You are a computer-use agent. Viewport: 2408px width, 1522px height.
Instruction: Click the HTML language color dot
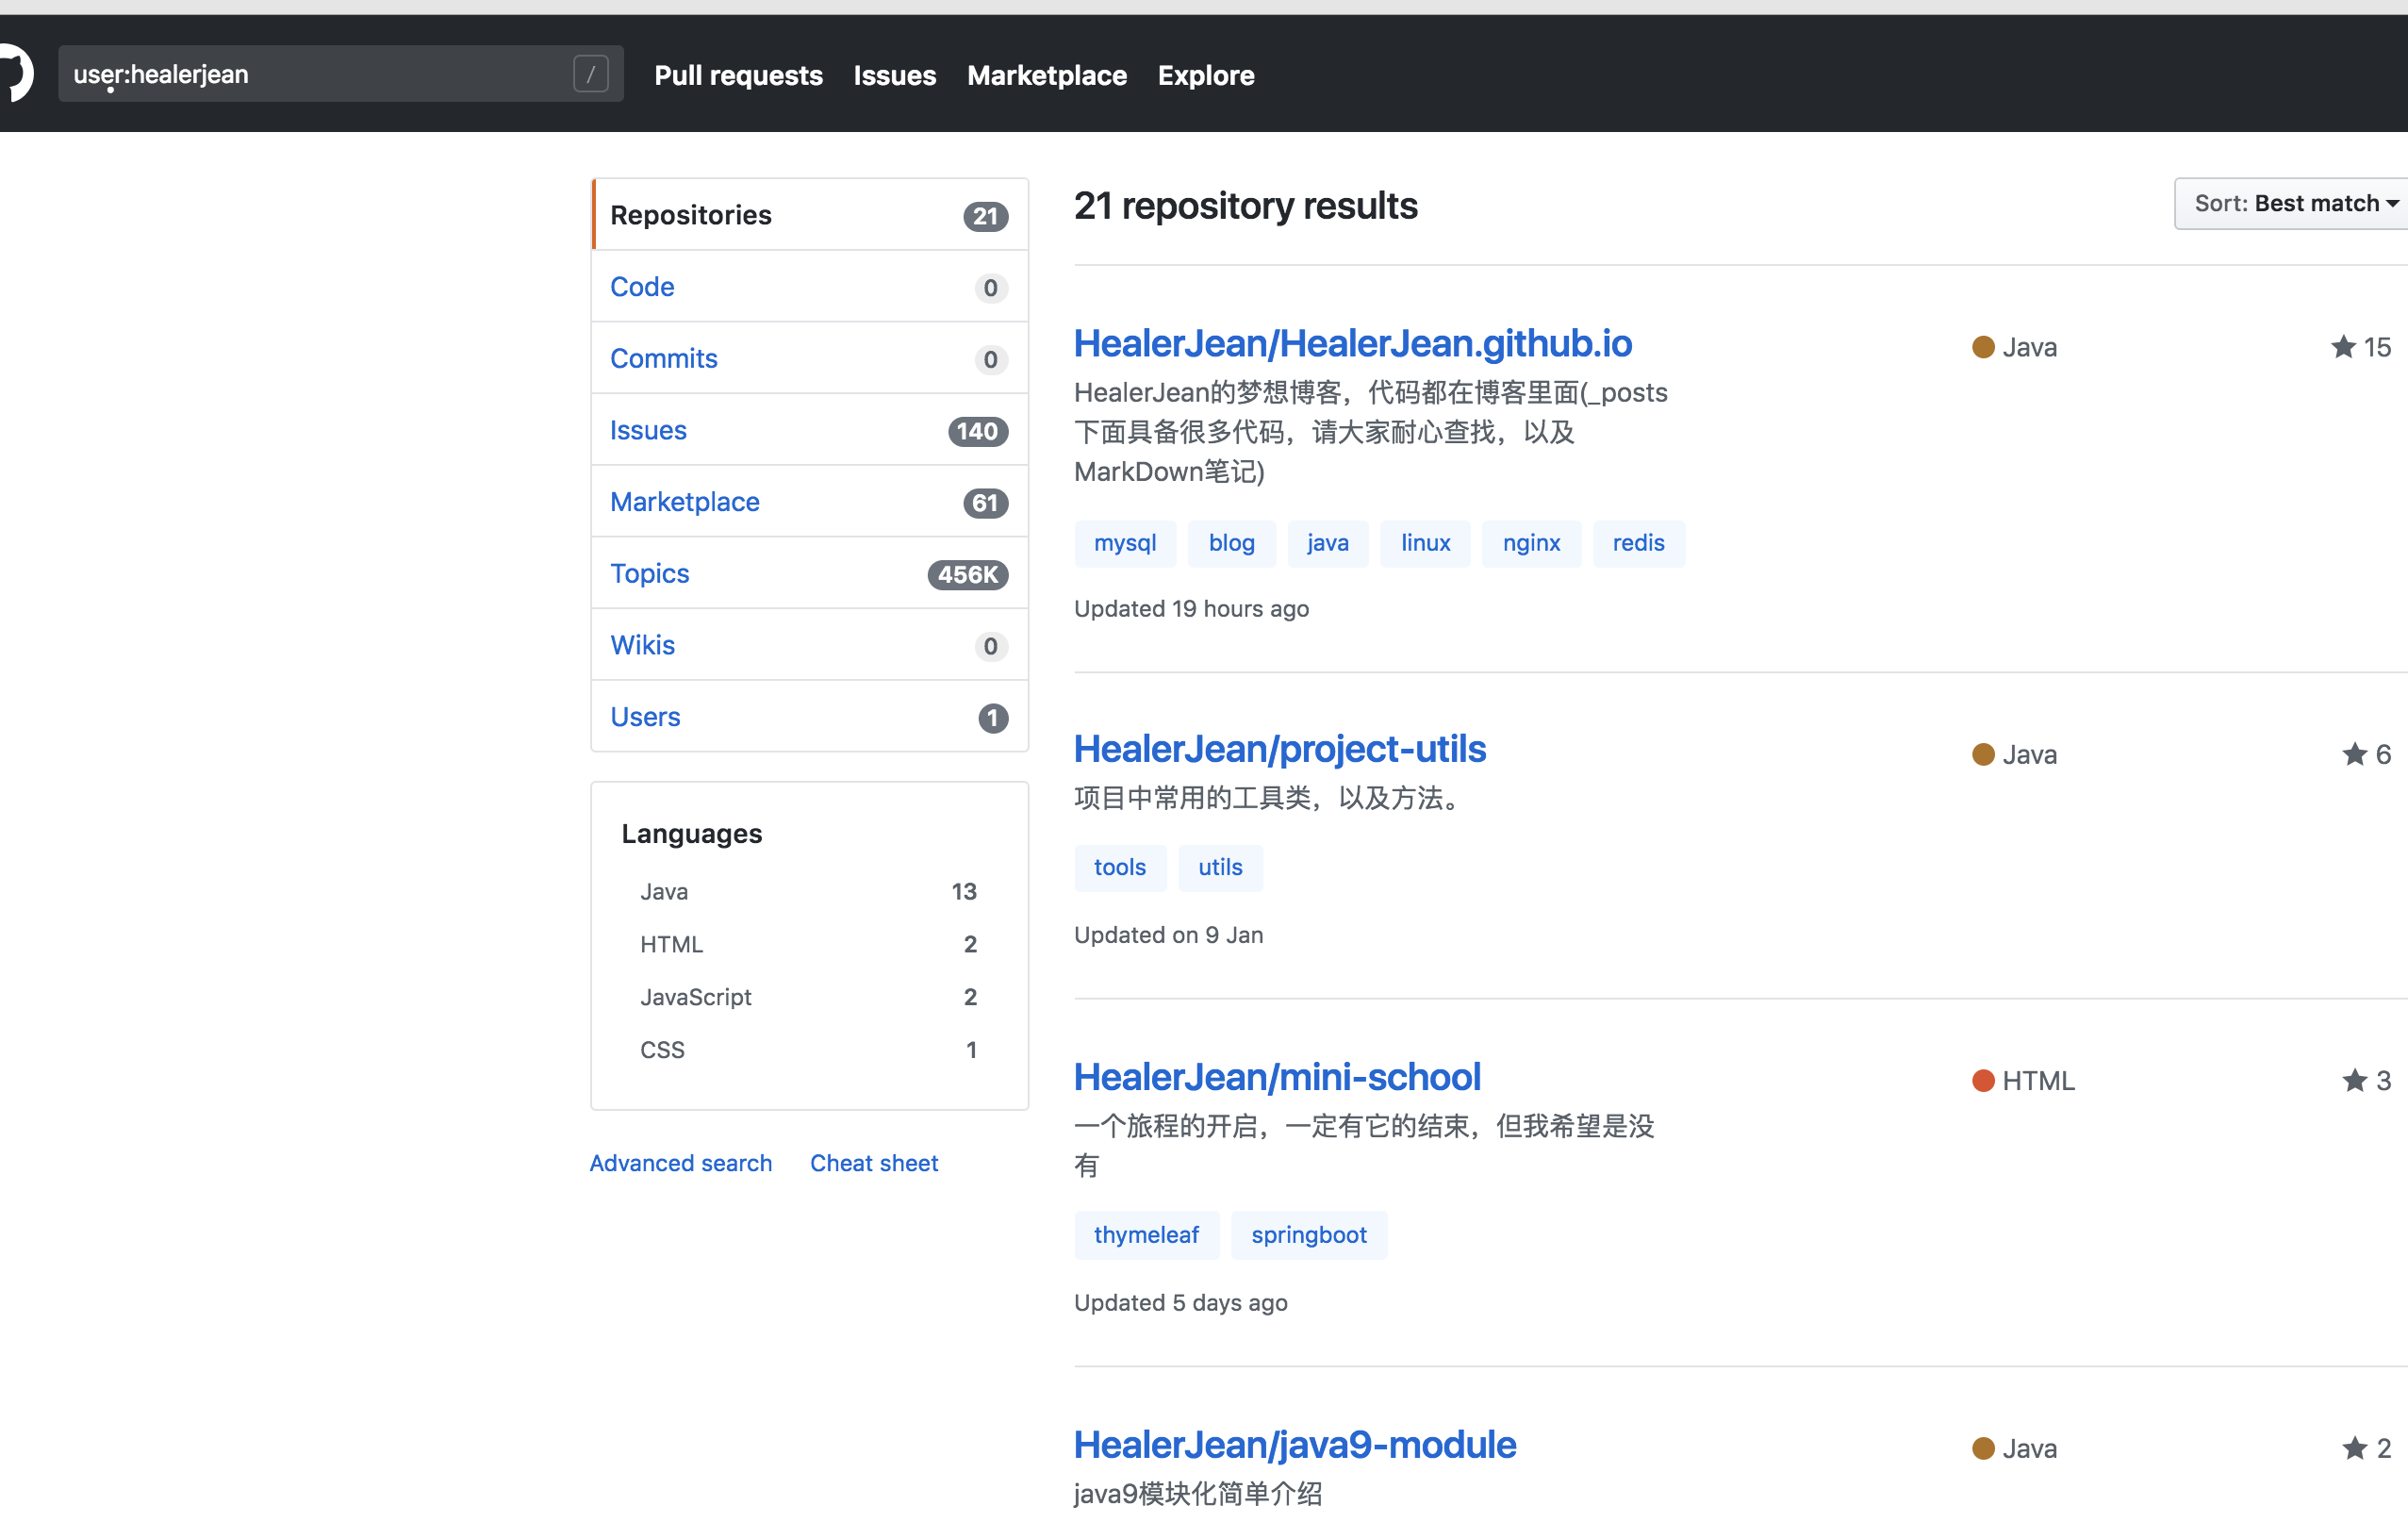[1983, 1080]
